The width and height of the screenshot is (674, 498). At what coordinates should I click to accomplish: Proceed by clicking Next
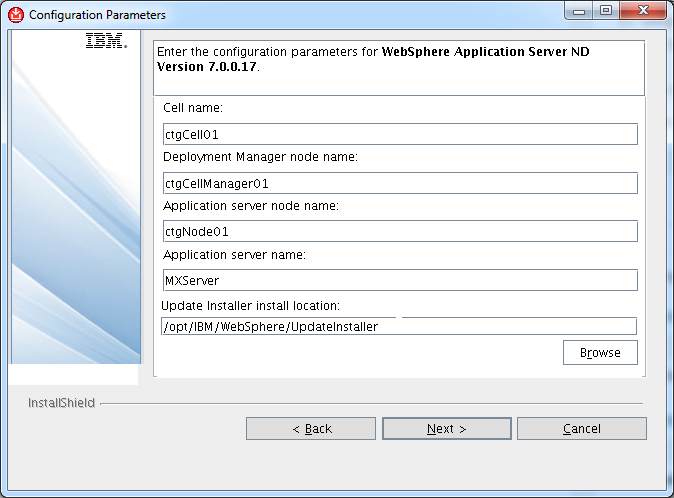[447, 429]
